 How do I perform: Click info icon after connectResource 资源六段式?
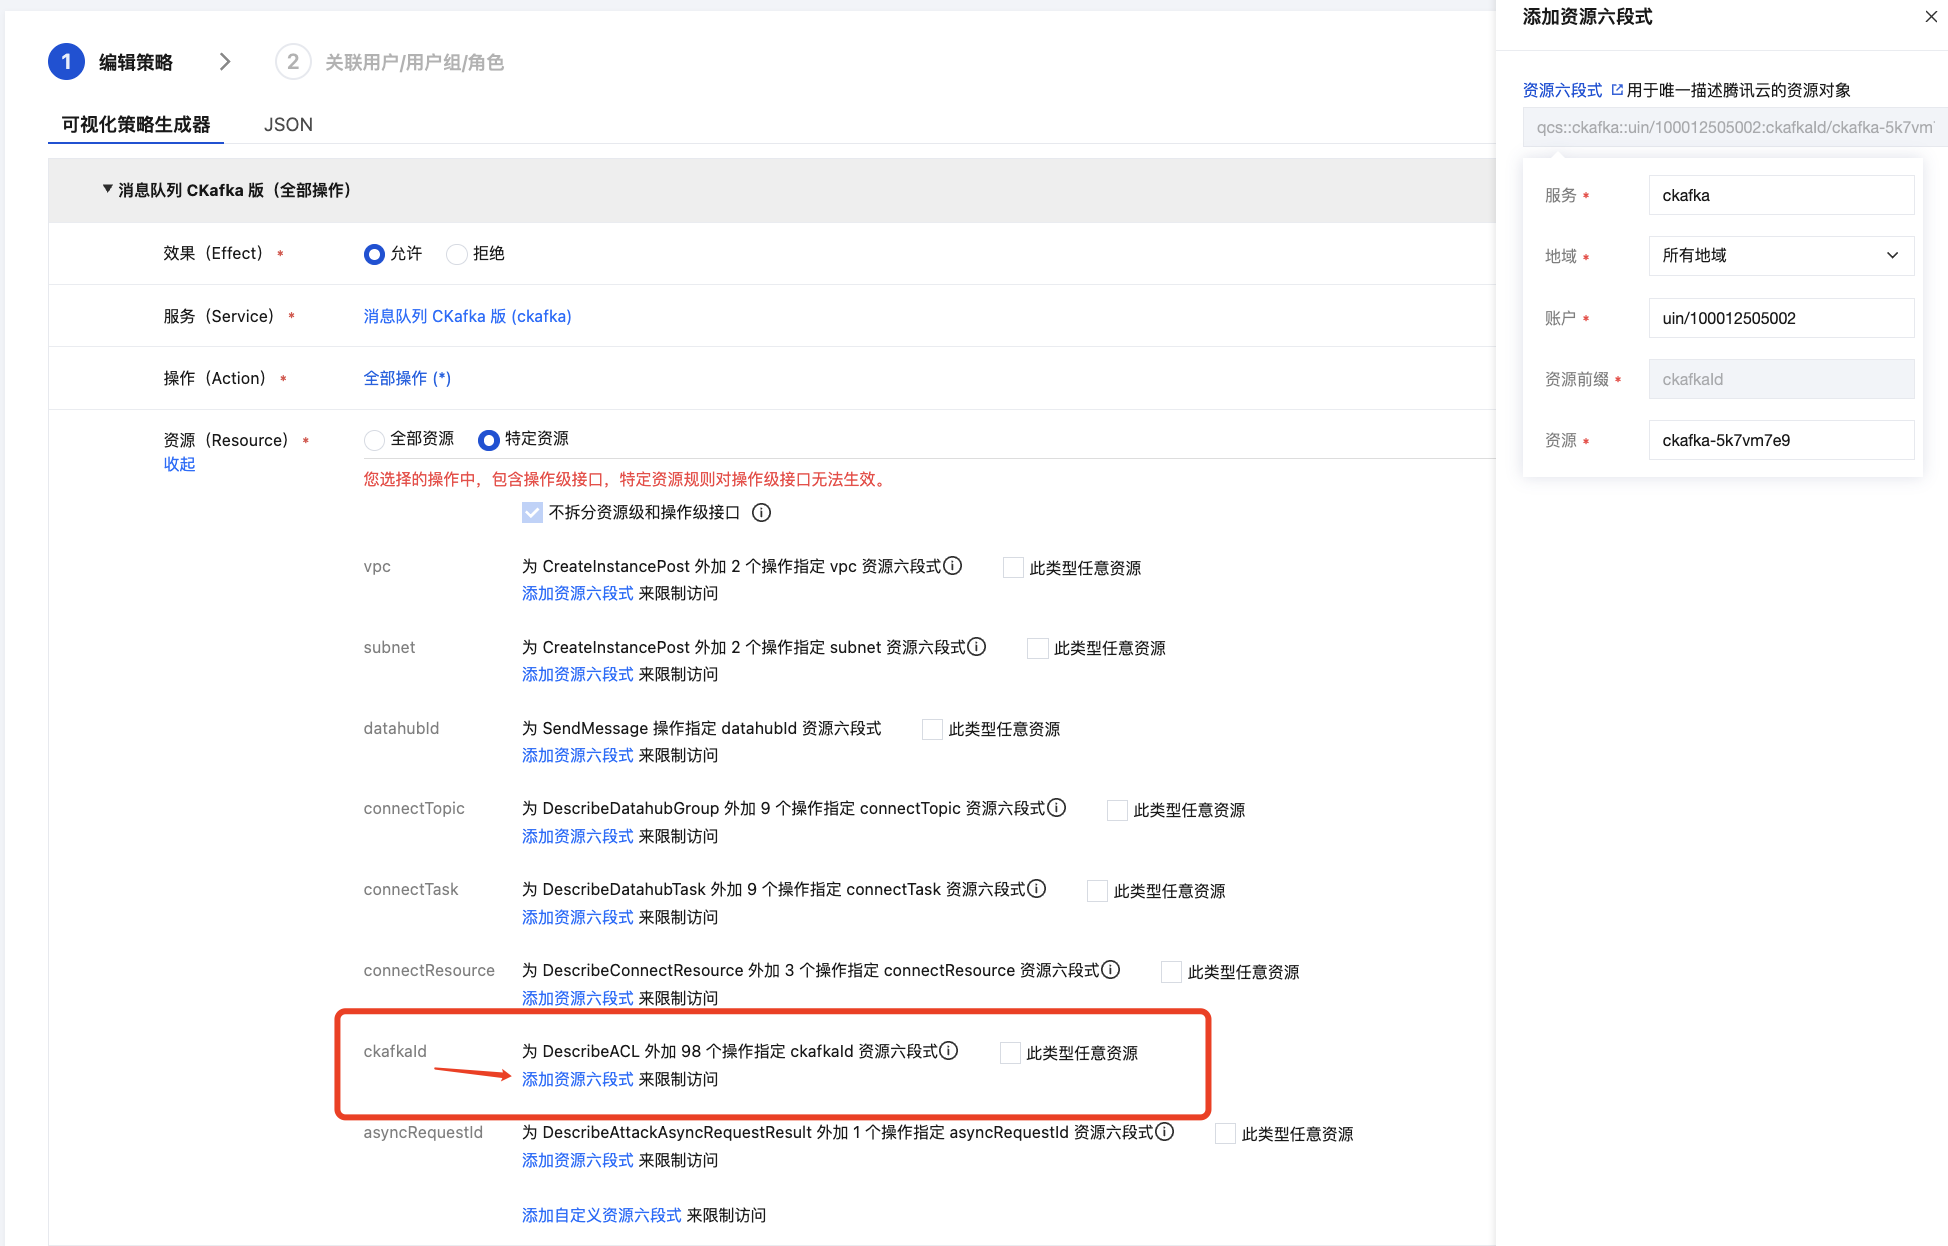click(x=1111, y=970)
